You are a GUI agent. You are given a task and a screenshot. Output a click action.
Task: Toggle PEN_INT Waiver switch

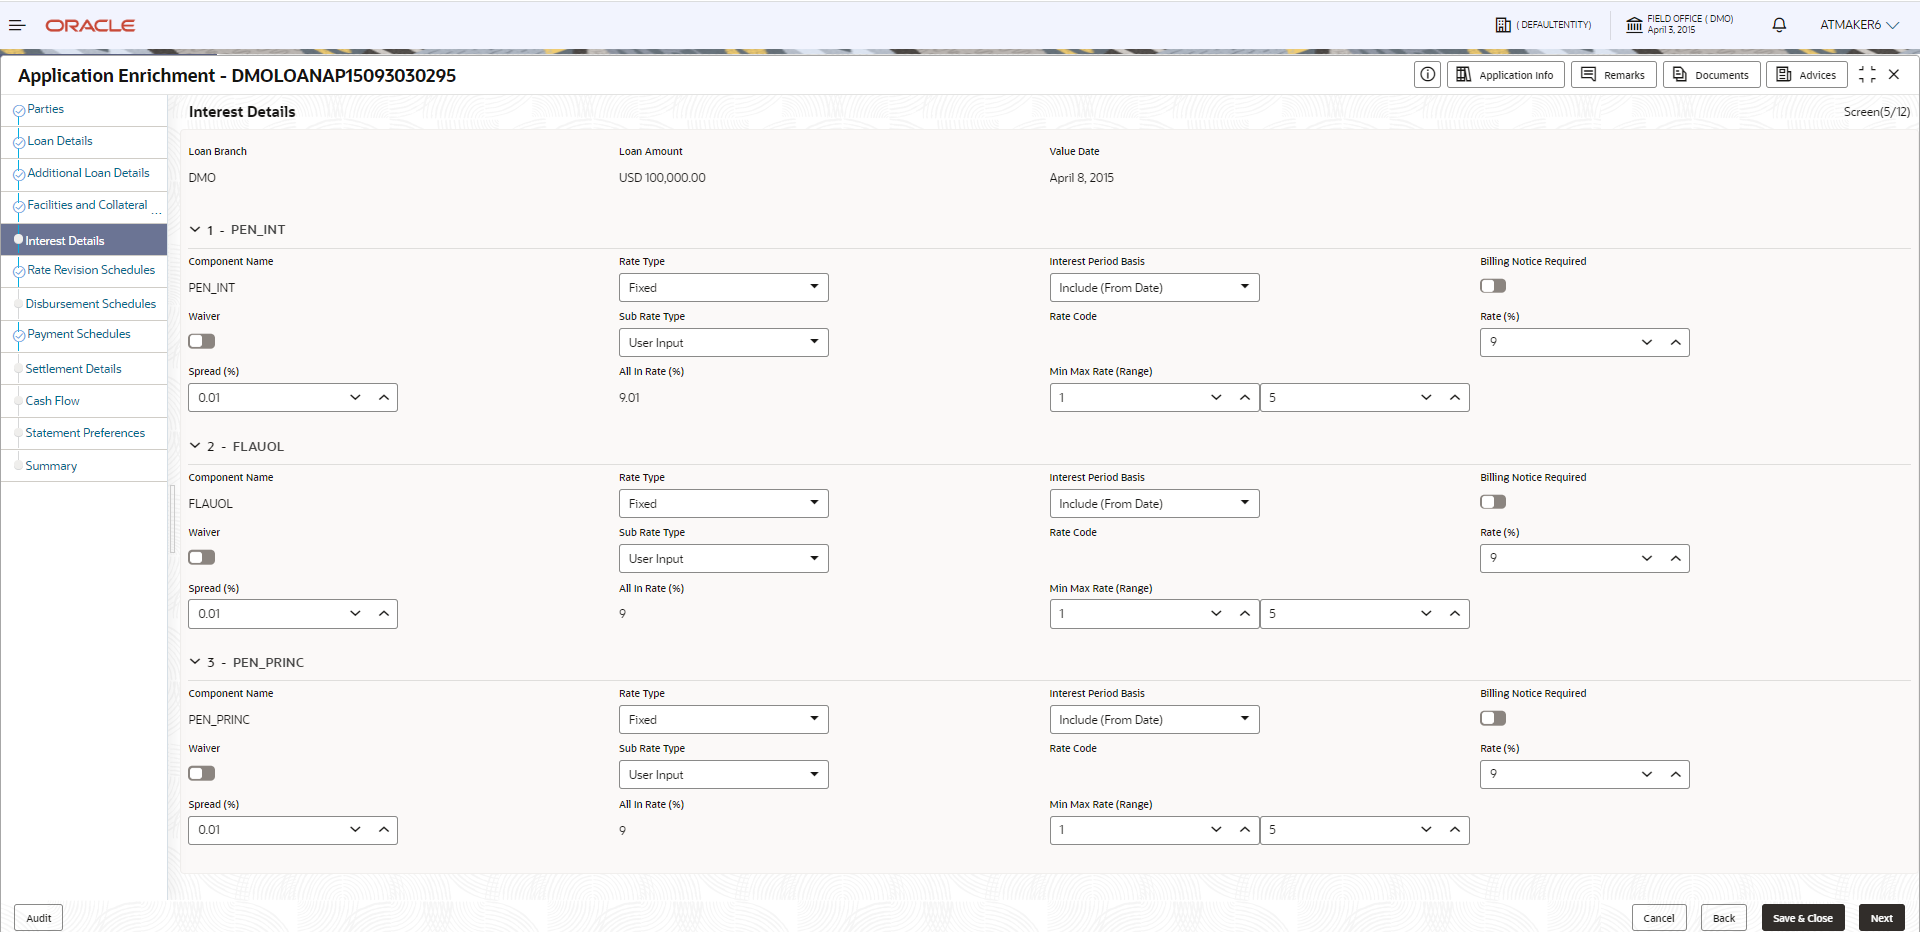202,341
